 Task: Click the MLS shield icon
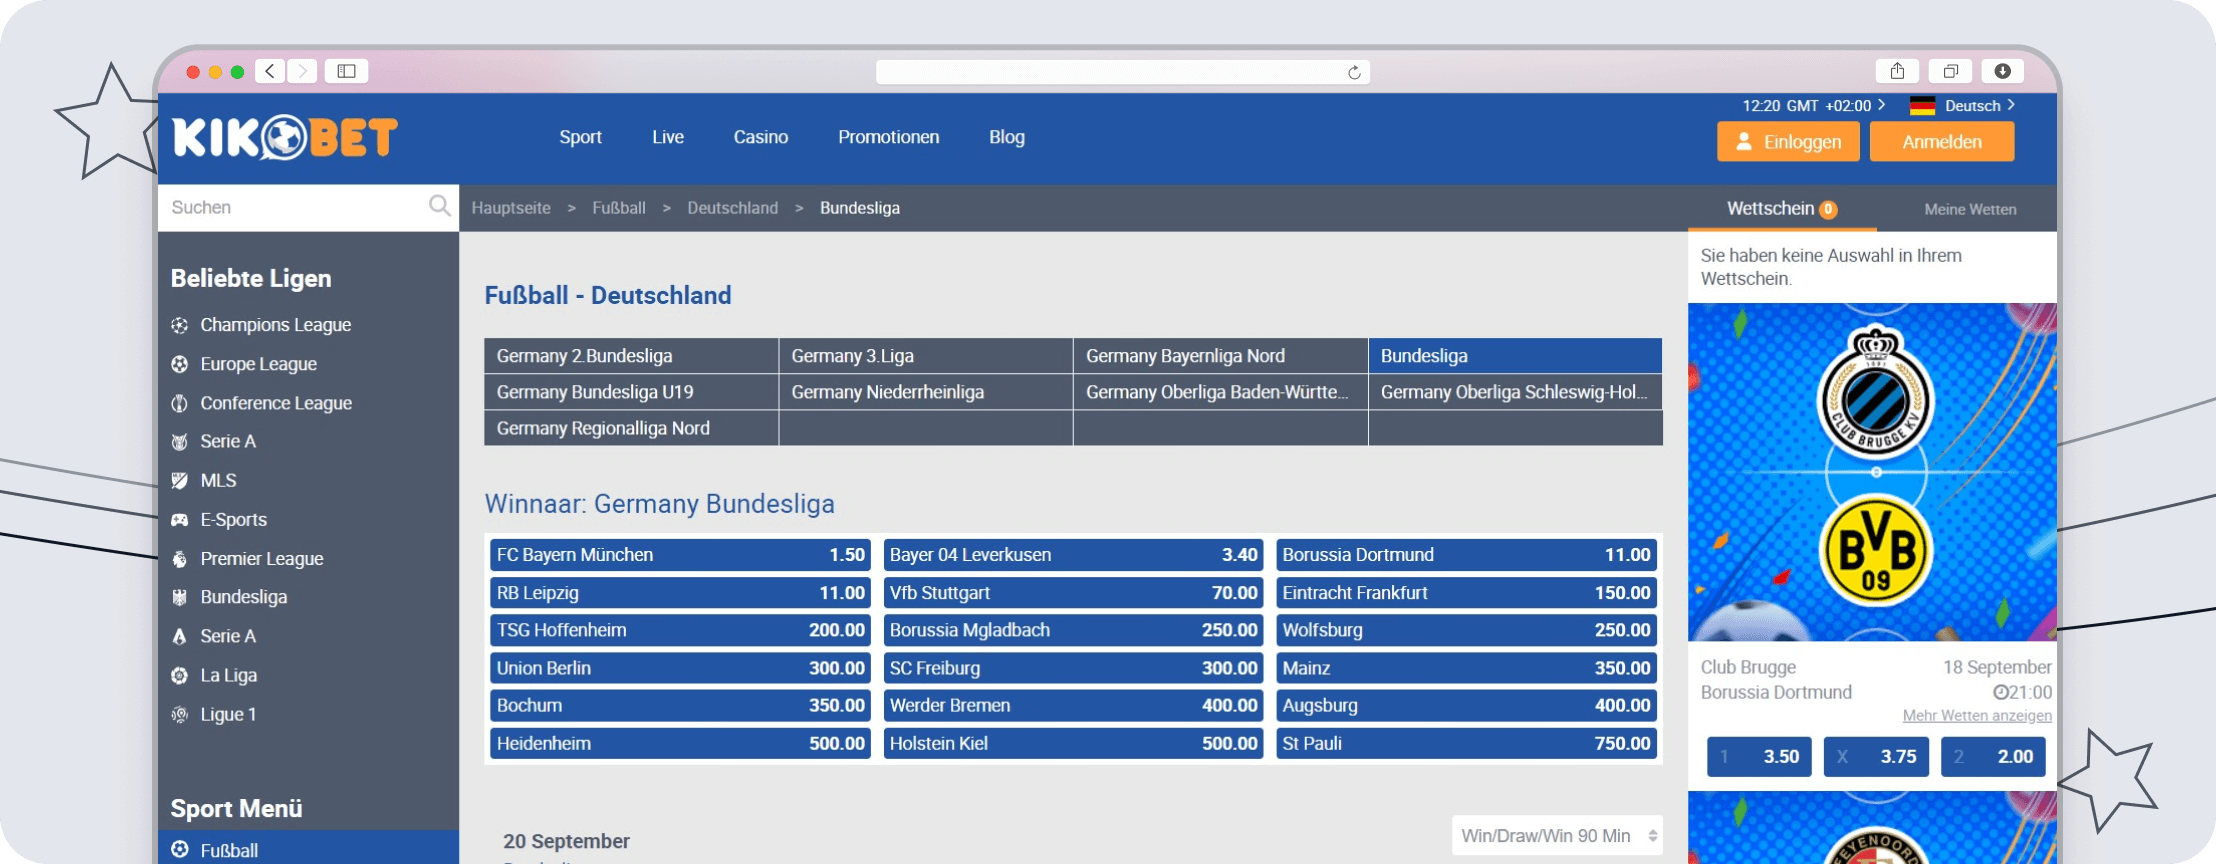pyautogui.click(x=180, y=481)
